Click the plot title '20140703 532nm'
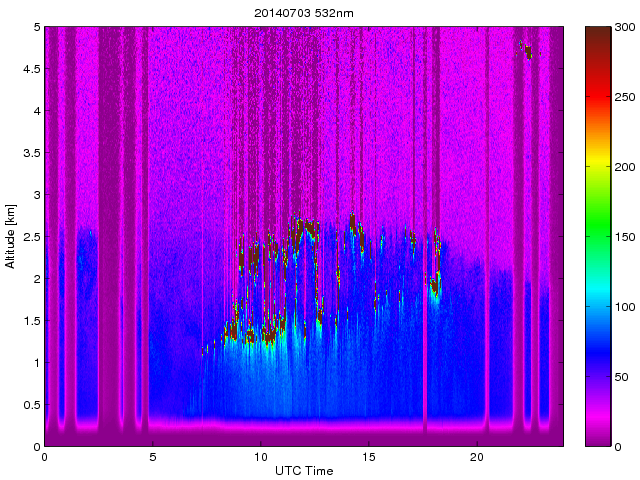This screenshot has width=640, height=480. (304, 13)
